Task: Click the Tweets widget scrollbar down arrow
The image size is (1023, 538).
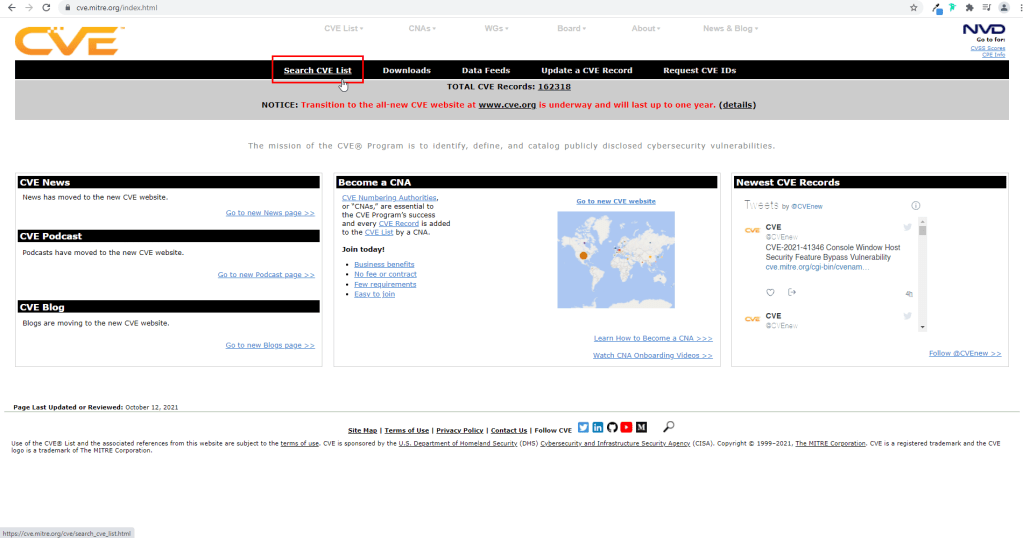Action: click(922, 327)
